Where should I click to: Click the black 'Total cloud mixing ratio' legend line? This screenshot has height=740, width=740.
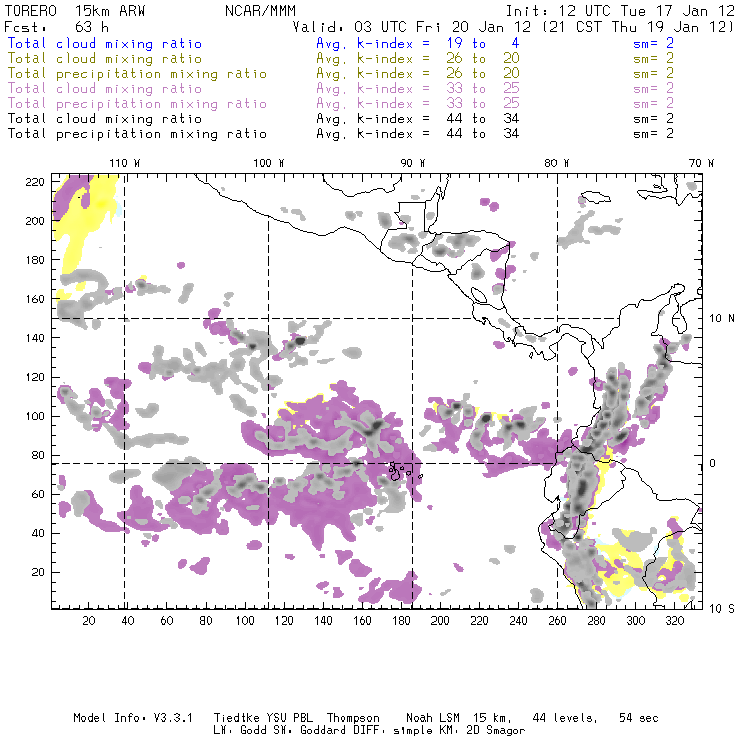(x=105, y=119)
